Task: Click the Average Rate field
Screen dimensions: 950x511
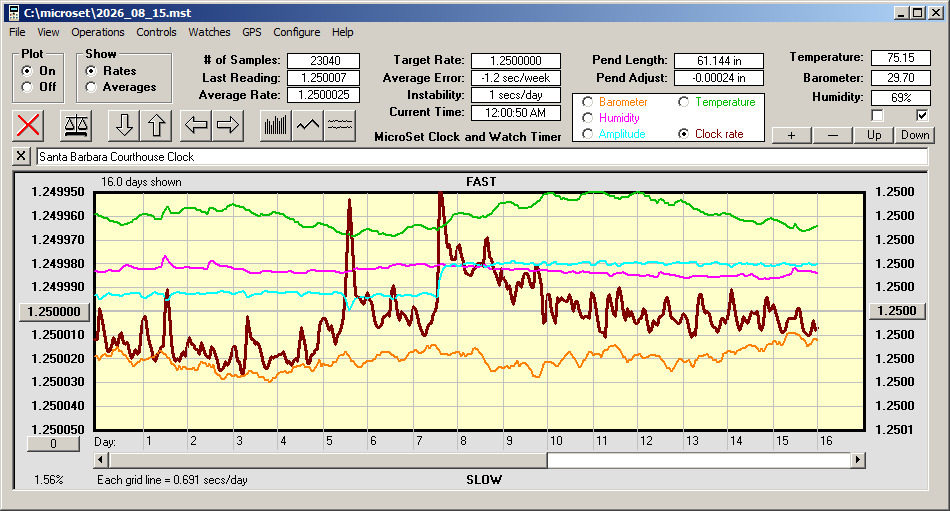Action: 324,95
